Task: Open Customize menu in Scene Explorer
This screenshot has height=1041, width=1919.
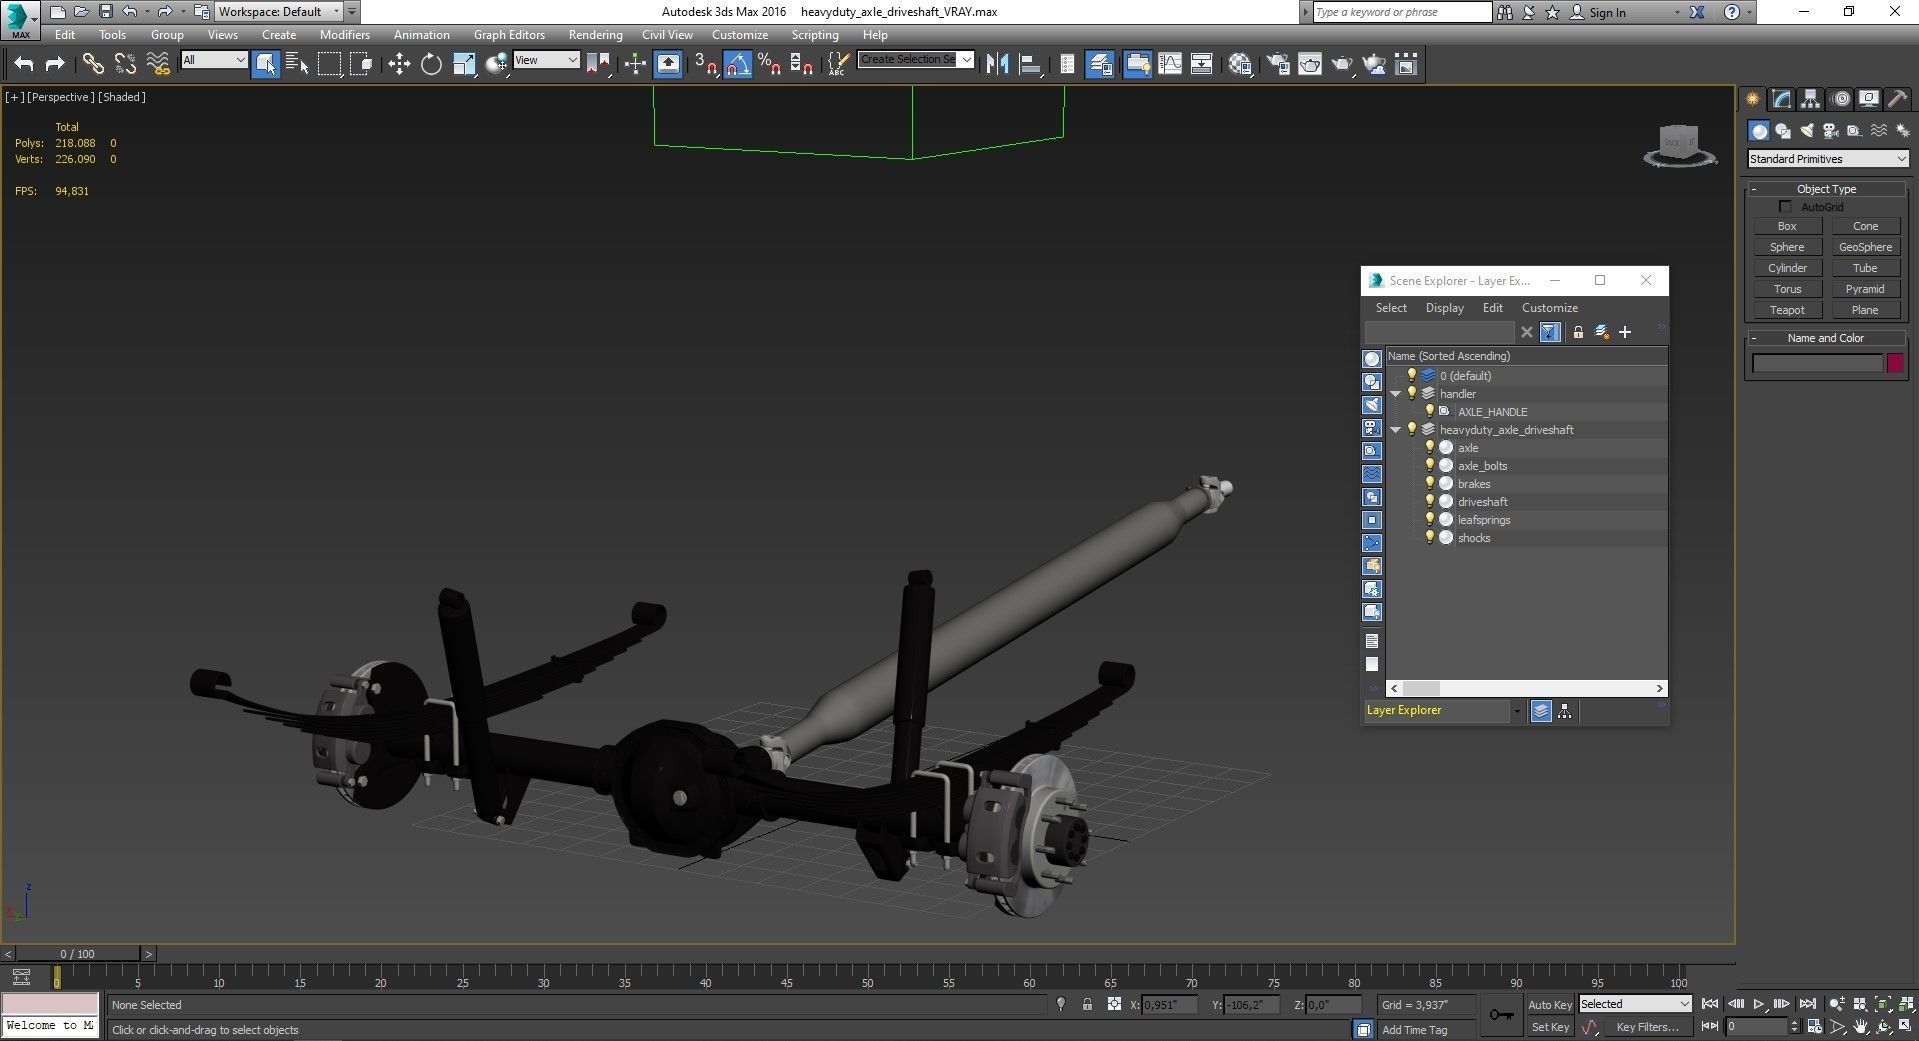Action: (1549, 308)
